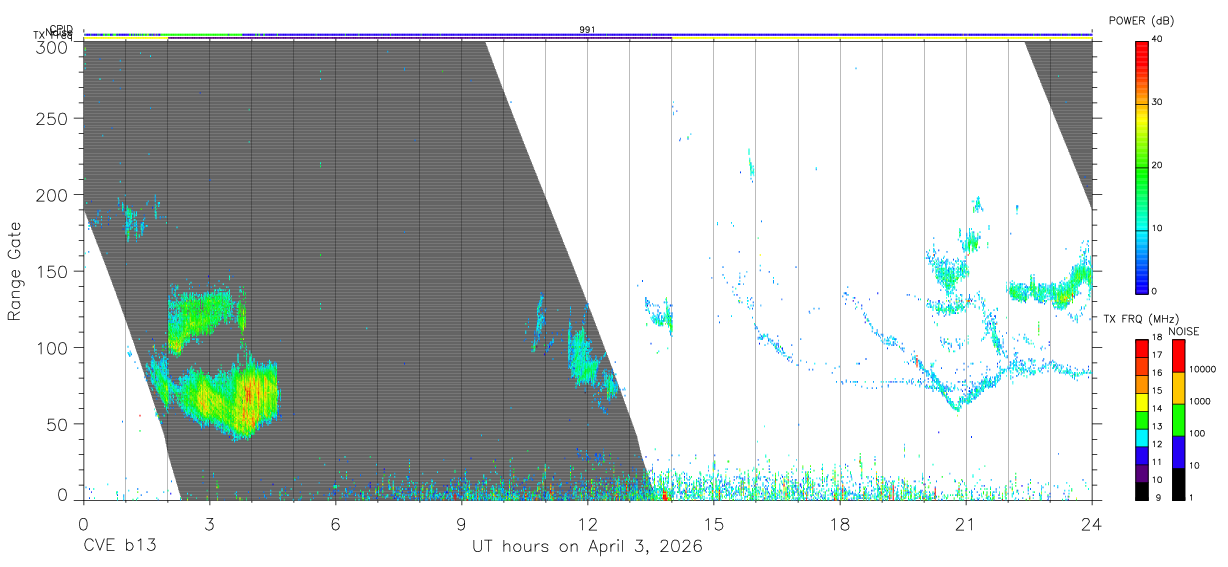Select the 6 tick on UT hours axis
The height and width of the screenshot is (567, 1228).
[x=335, y=524]
